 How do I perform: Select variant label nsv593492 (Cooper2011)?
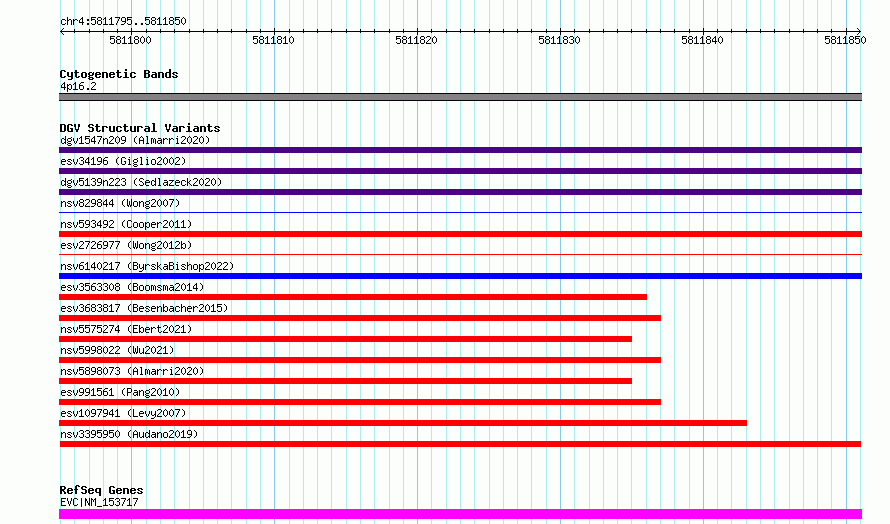(x=126, y=224)
